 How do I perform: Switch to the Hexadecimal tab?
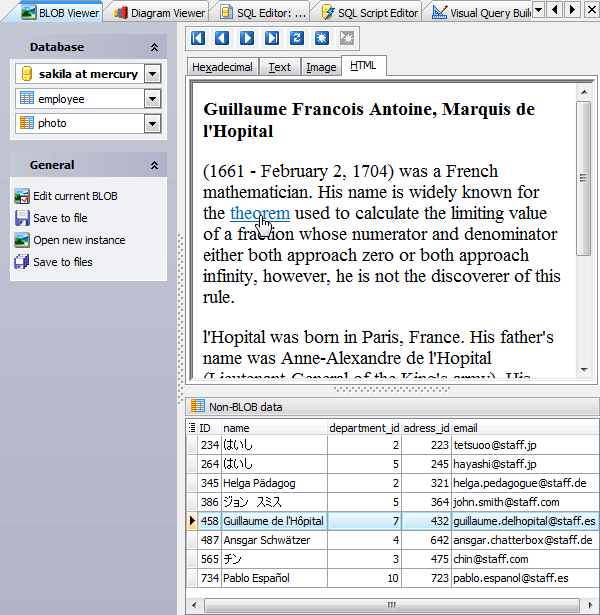(x=222, y=67)
